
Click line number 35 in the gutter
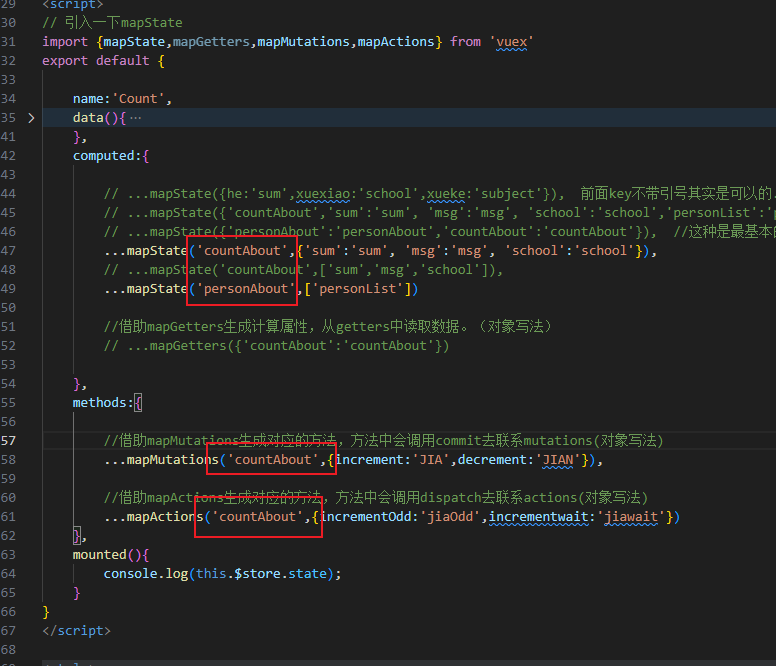tap(8, 118)
